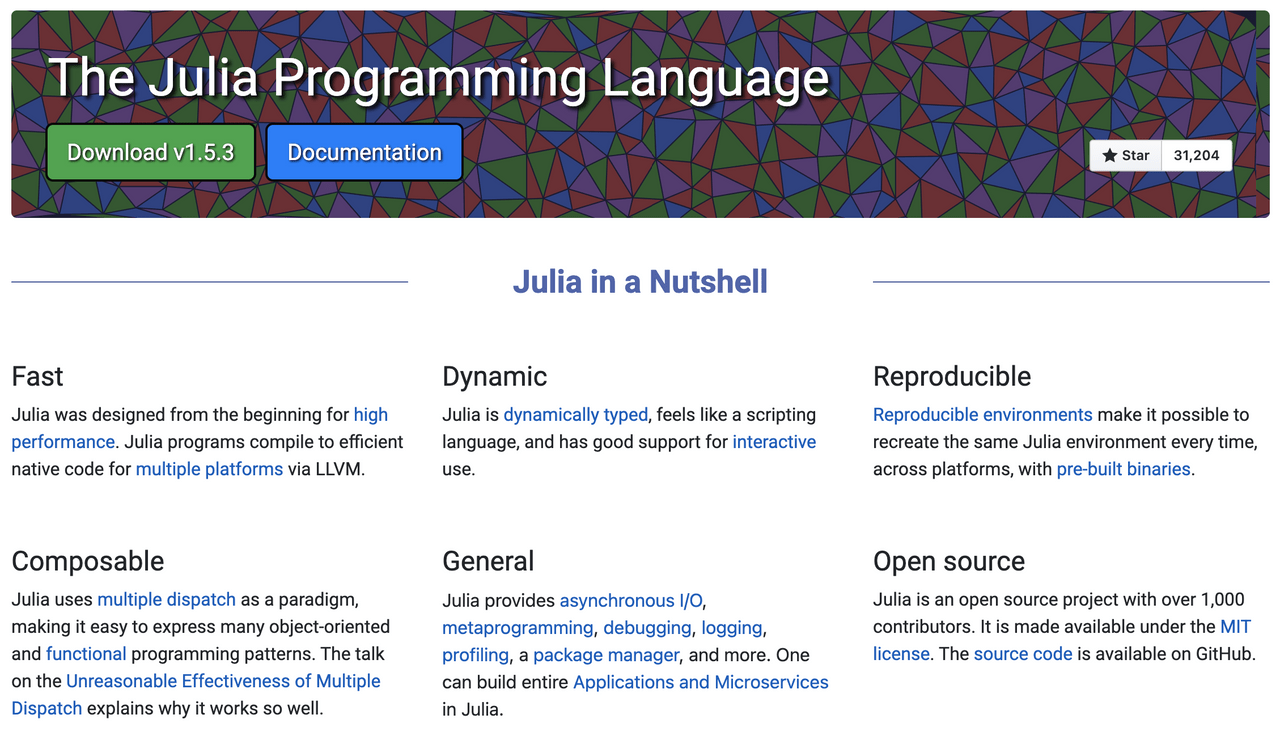Follow the 'asynchronous I/O' link
Viewport: 1280px width, 734px height.
pos(631,600)
